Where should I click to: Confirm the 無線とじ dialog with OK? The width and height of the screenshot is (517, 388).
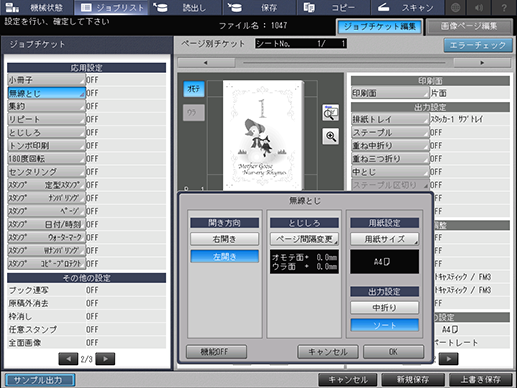pyautogui.click(x=393, y=352)
